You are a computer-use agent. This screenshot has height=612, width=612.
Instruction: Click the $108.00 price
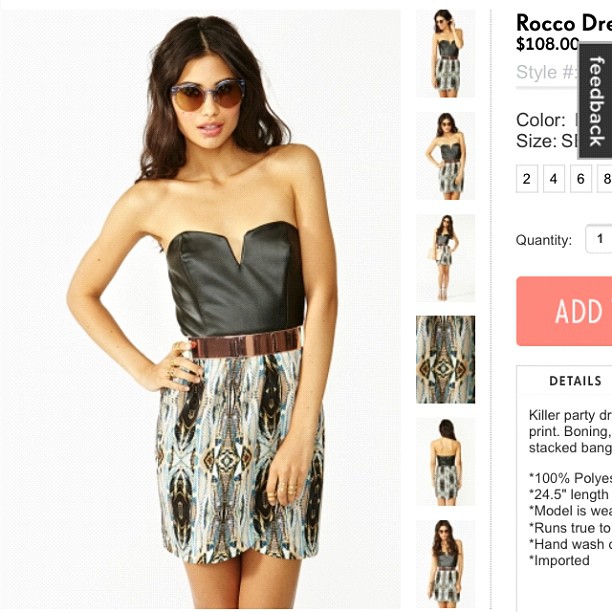click(547, 44)
